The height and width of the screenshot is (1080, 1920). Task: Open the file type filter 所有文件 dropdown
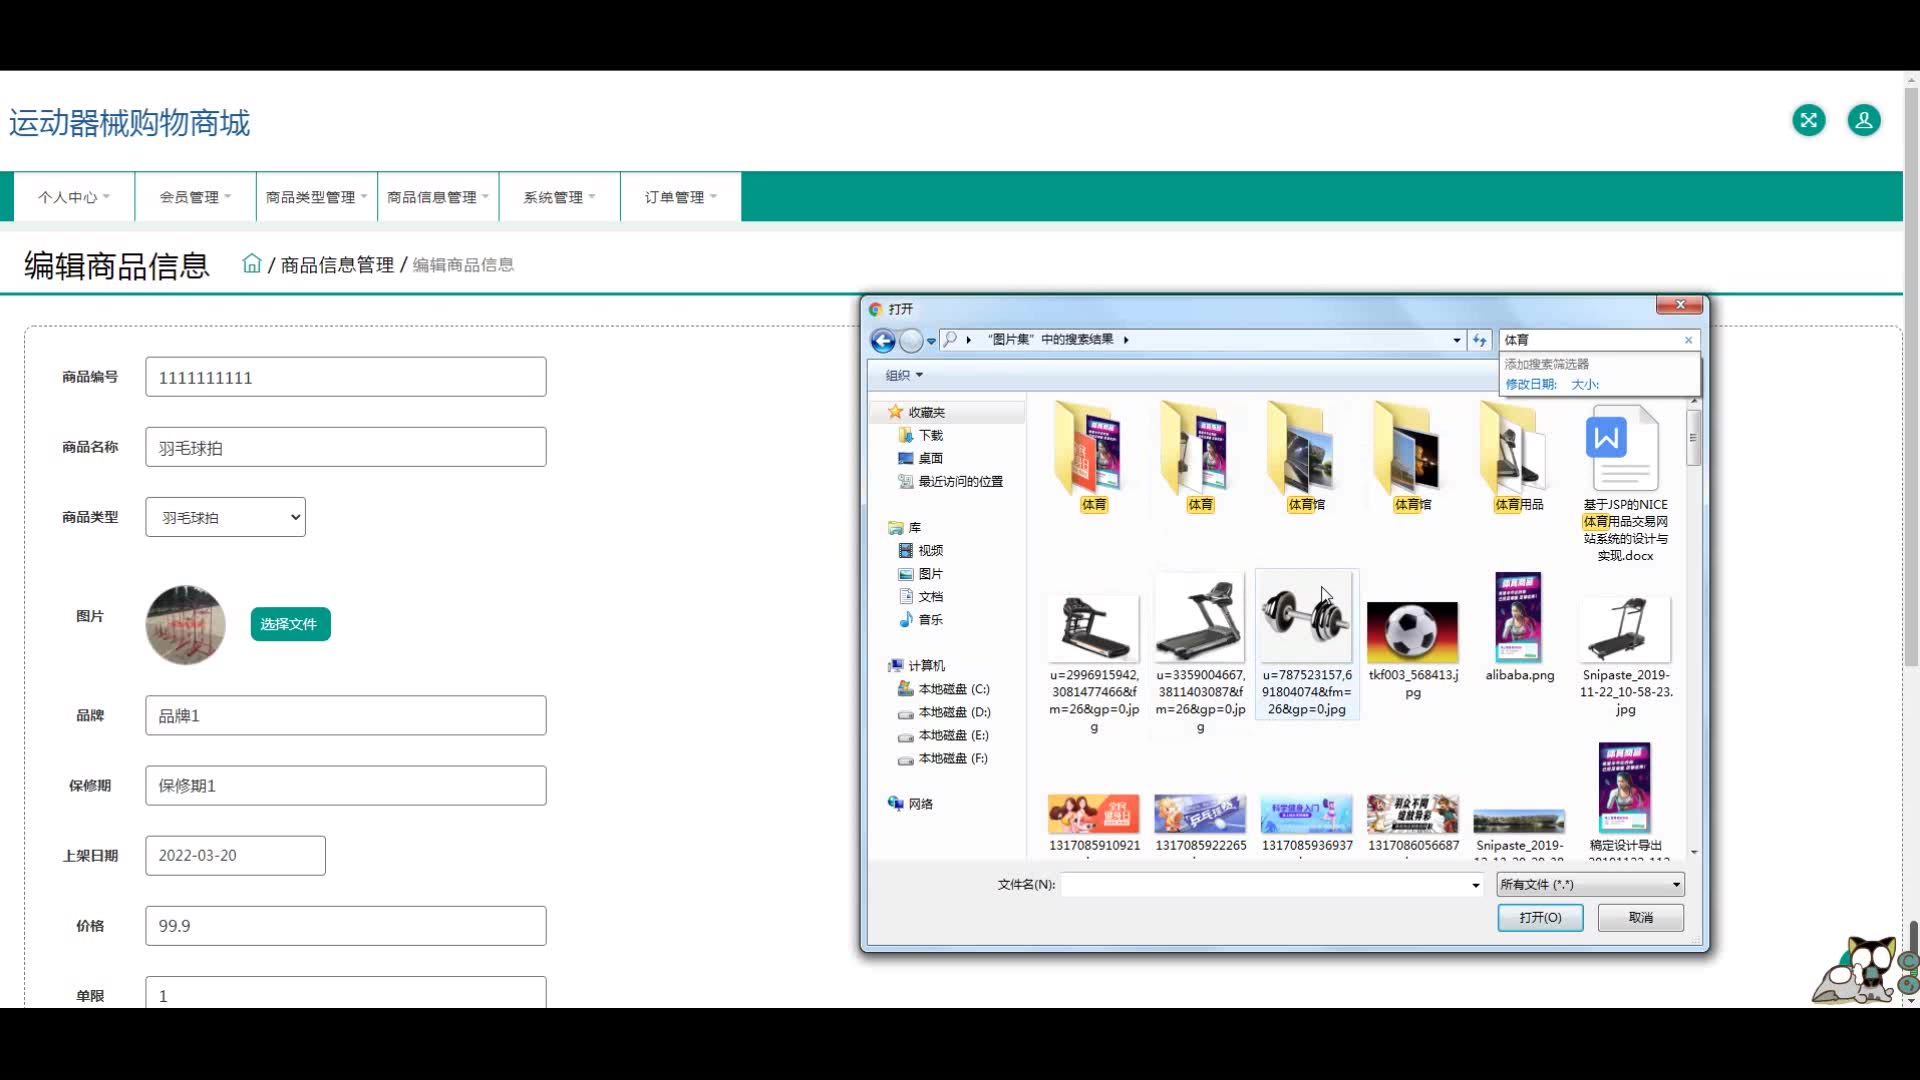[x=1590, y=884]
